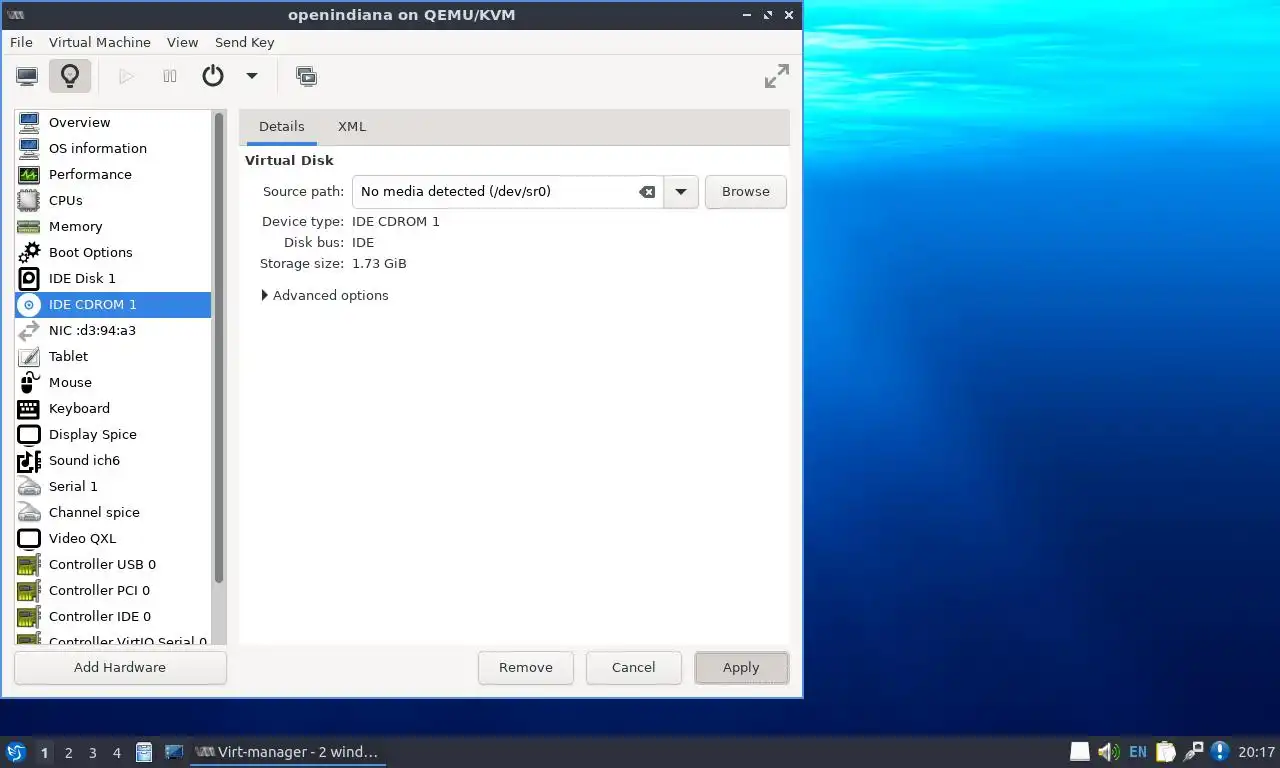Click EN keyboard layout indicator
Viewport: 1280px width, 768px height.
(x=1138, y=752)
